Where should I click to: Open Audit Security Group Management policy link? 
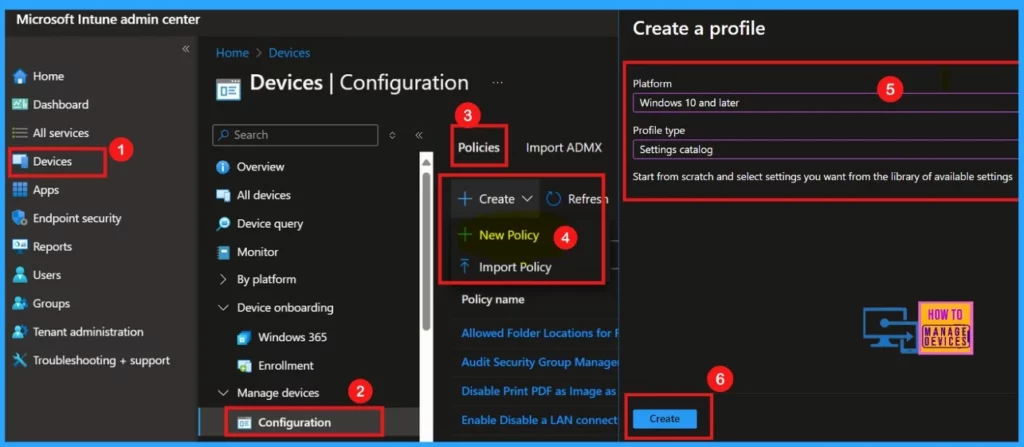pos(539,362)
